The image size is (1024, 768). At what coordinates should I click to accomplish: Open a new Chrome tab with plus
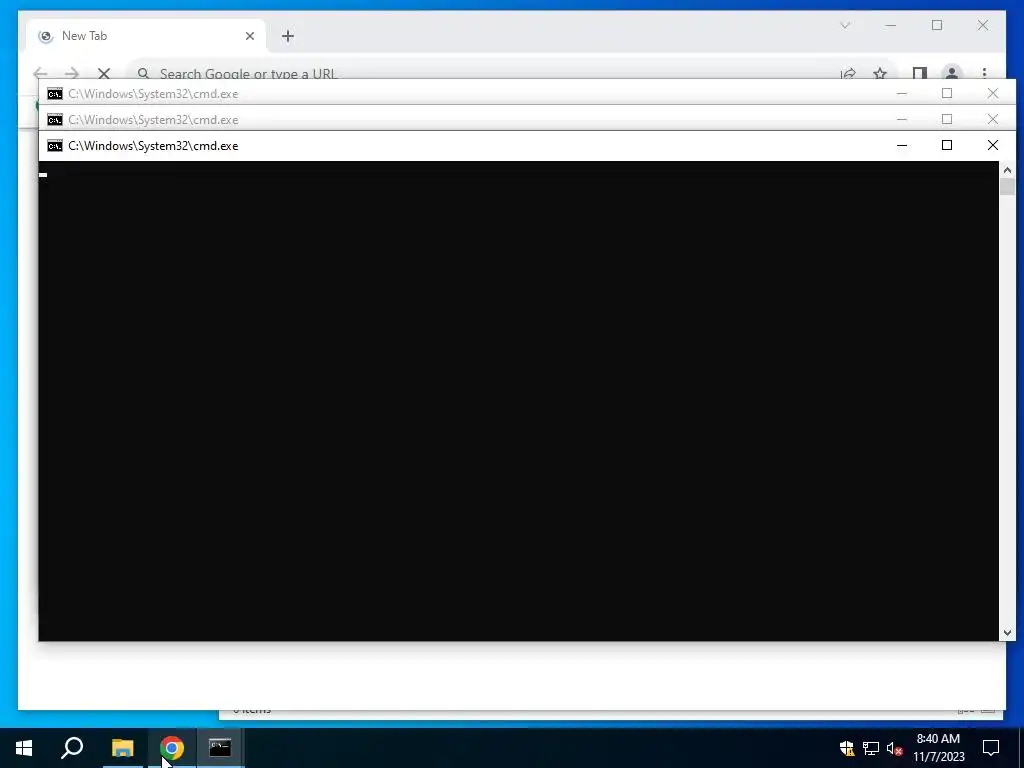[x=288, y=36]
